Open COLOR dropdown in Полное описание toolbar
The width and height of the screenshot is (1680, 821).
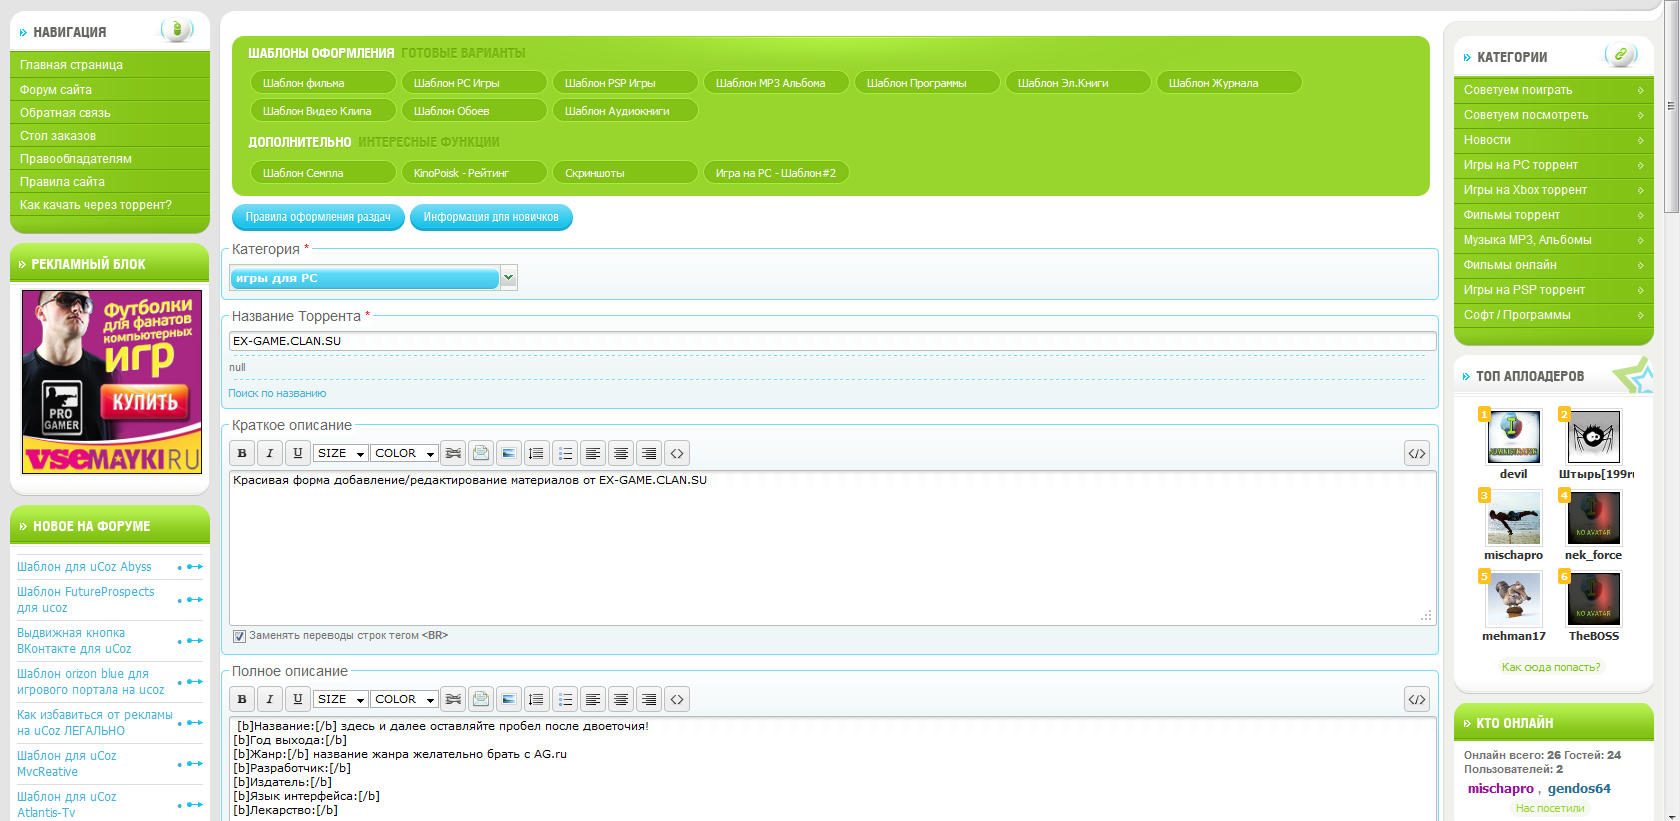tap(404, 699)
